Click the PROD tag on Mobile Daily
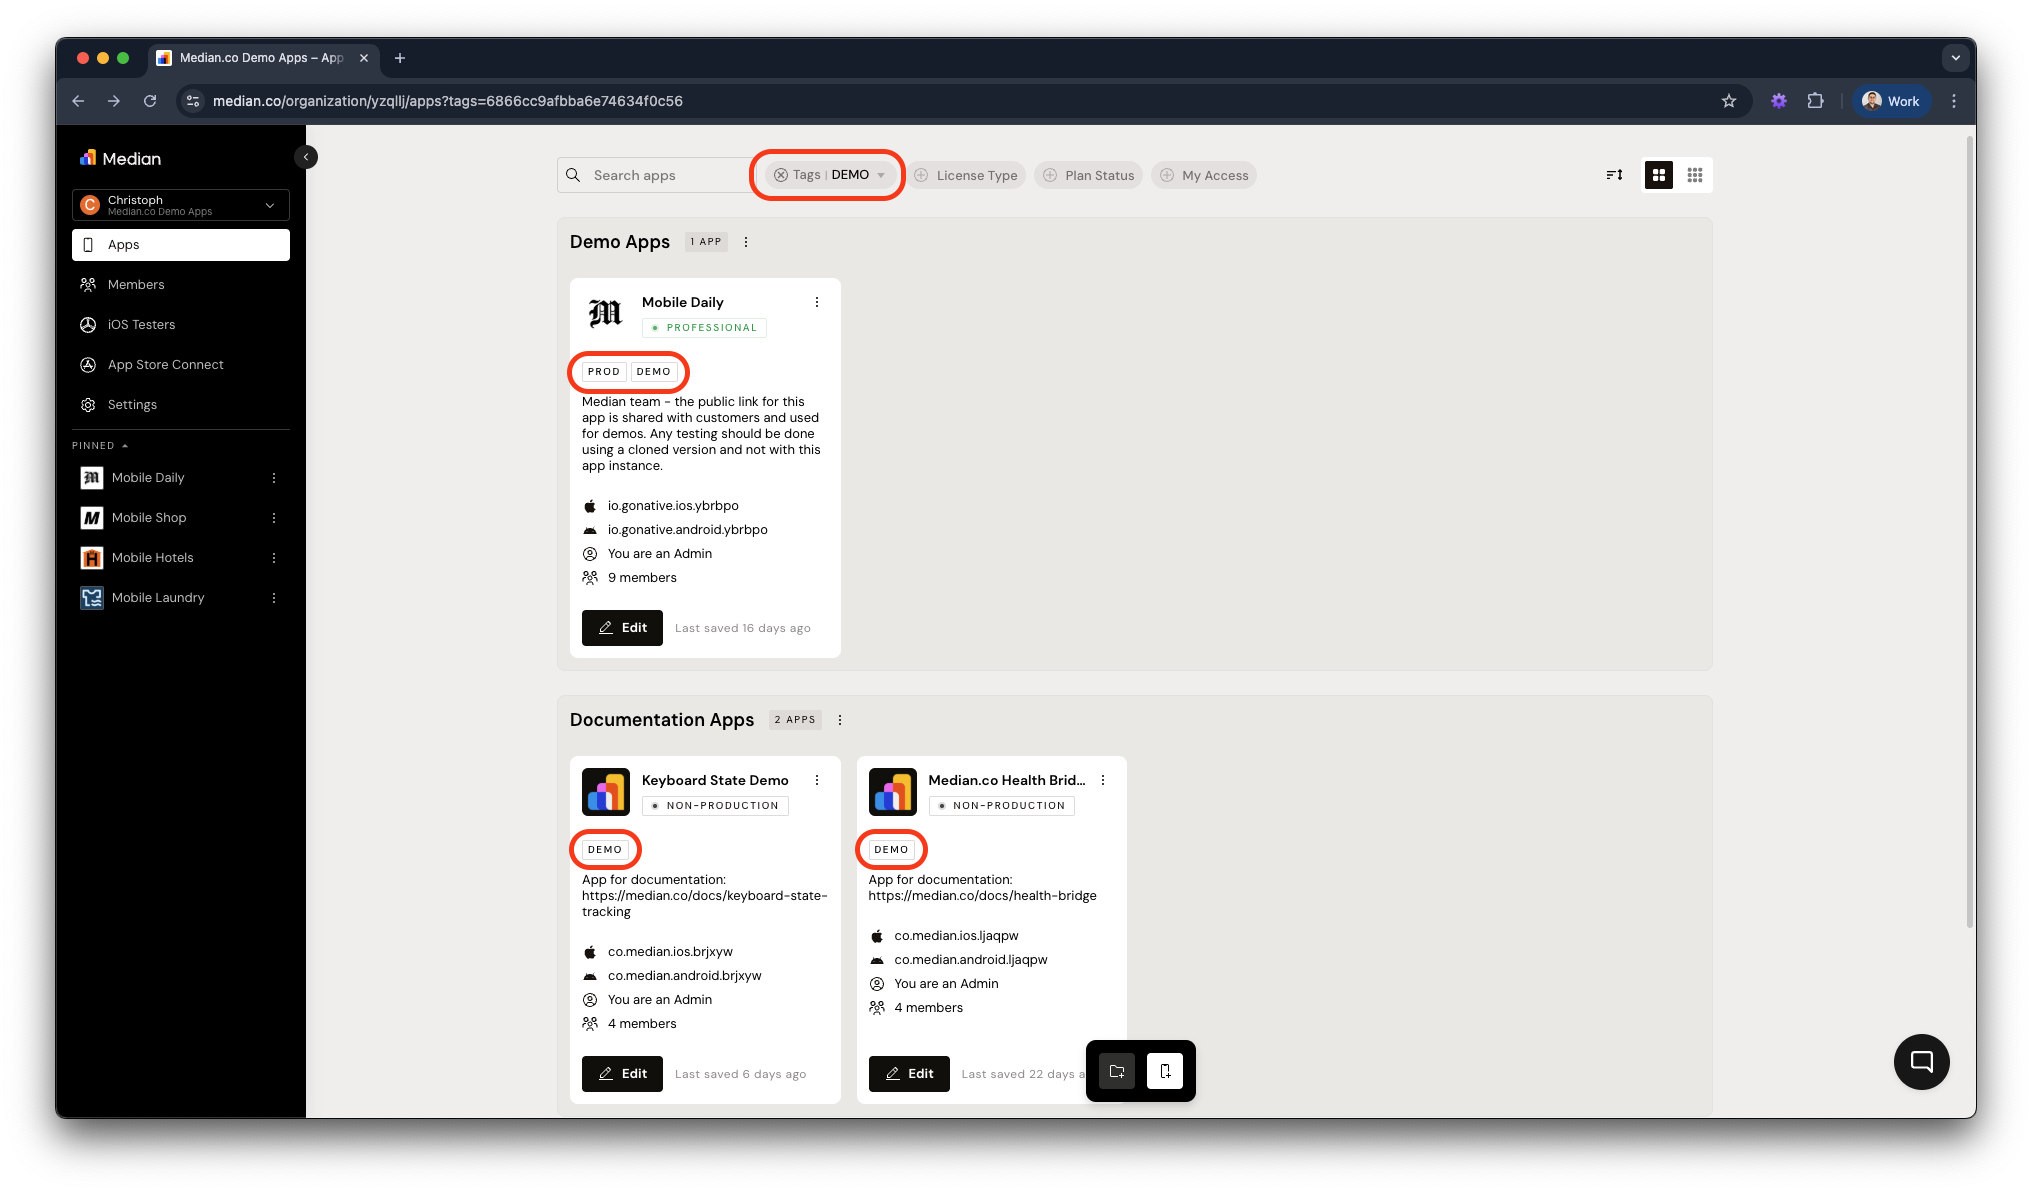2032x1192 pixels. coord(604,372)
